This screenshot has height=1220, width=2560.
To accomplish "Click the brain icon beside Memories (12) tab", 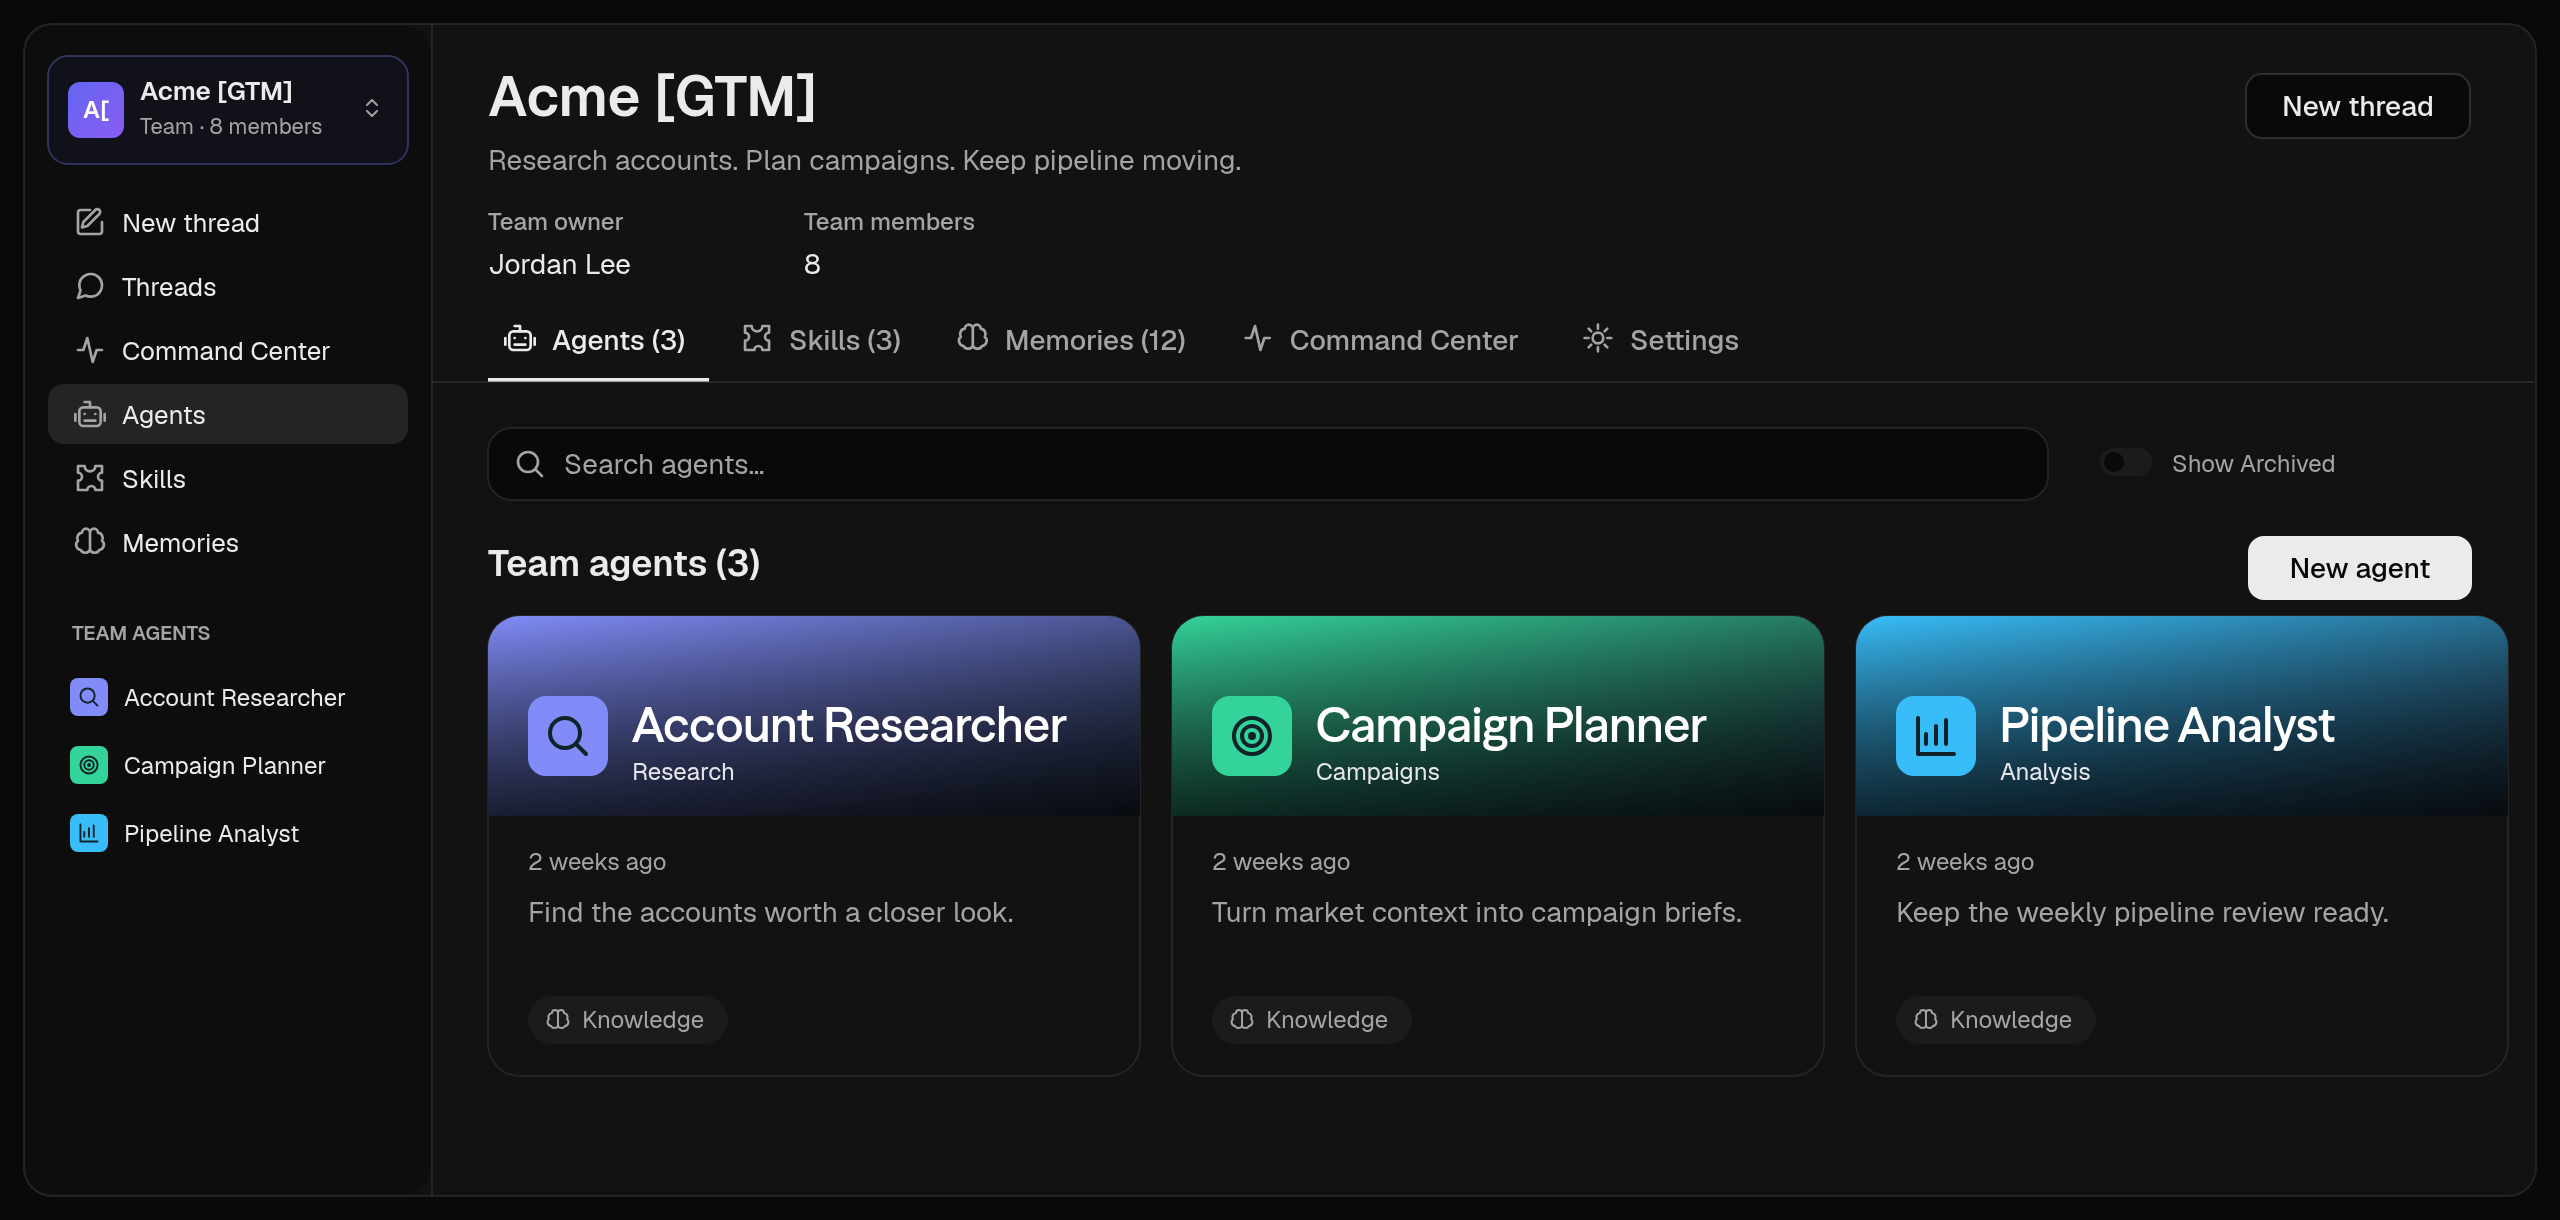I will tap(973, 339).
